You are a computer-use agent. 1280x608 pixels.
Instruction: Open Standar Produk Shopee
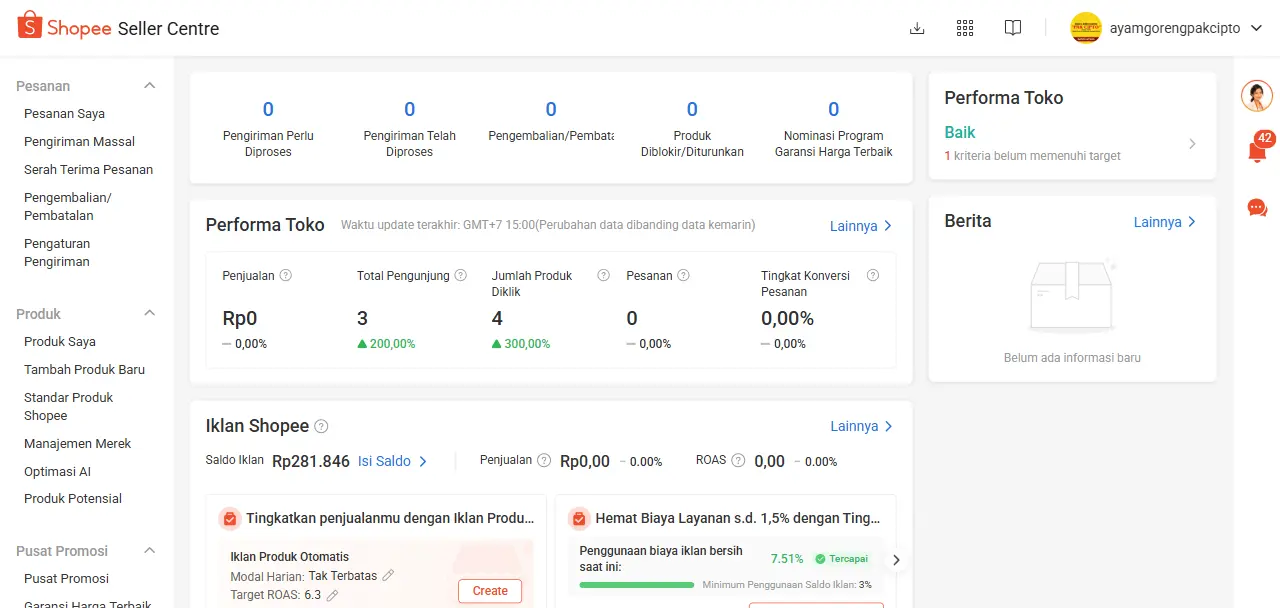(68, 407)
